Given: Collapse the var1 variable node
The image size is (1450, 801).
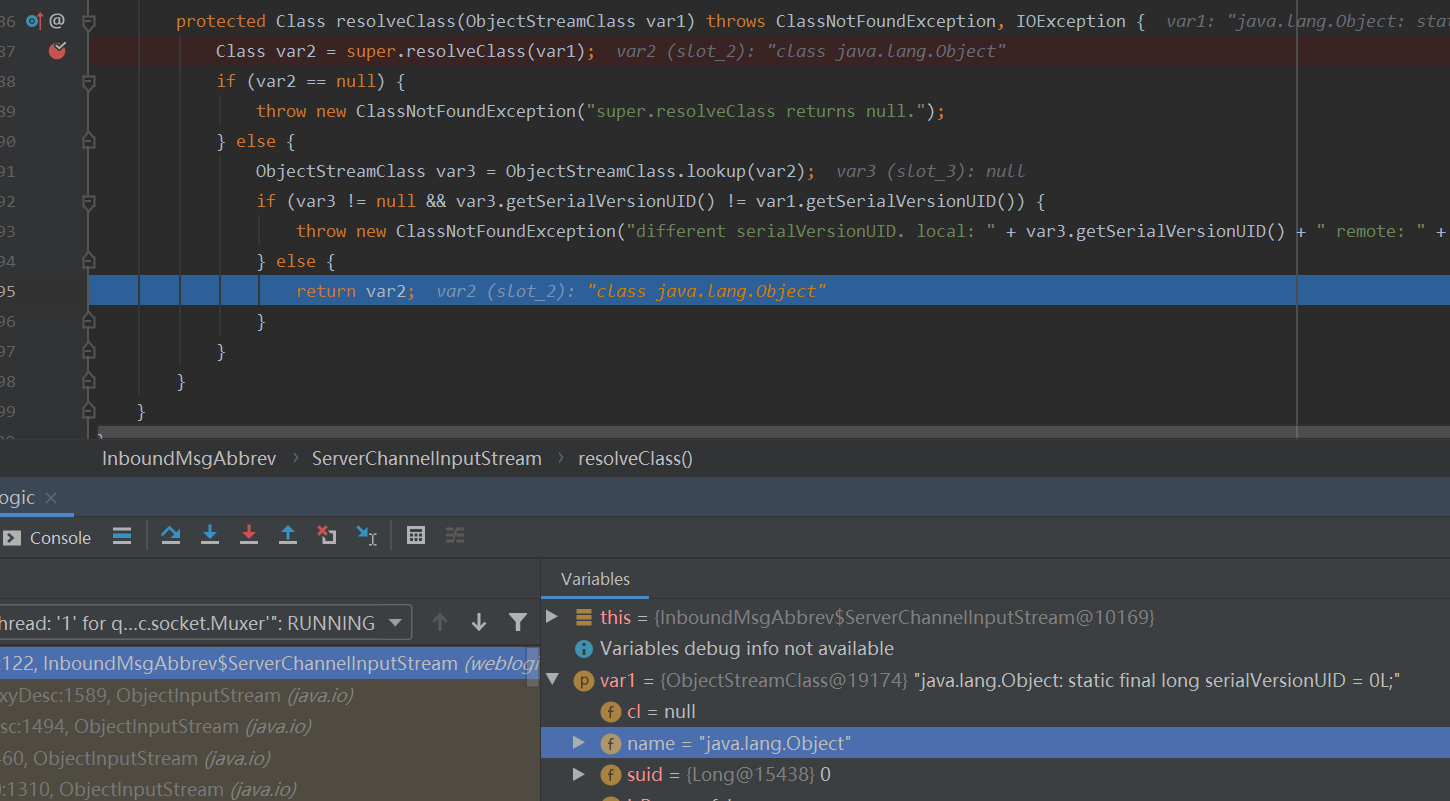Looking at the screenshot, I should 552,680.
